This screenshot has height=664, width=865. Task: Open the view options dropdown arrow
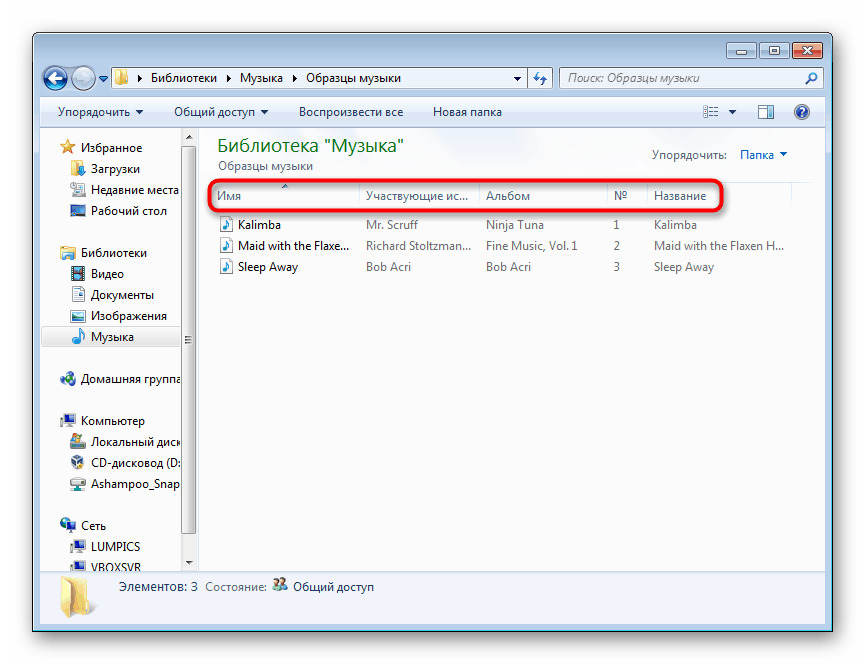(x=733, y=112)
